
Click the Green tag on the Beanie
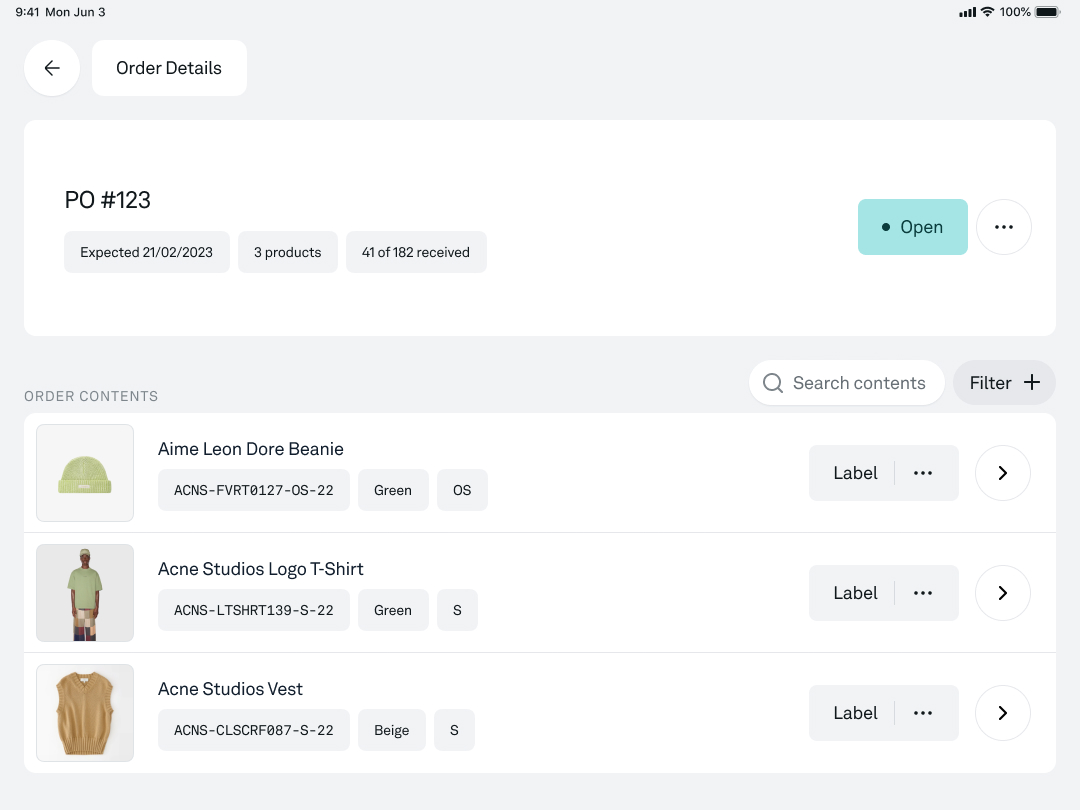393,490
